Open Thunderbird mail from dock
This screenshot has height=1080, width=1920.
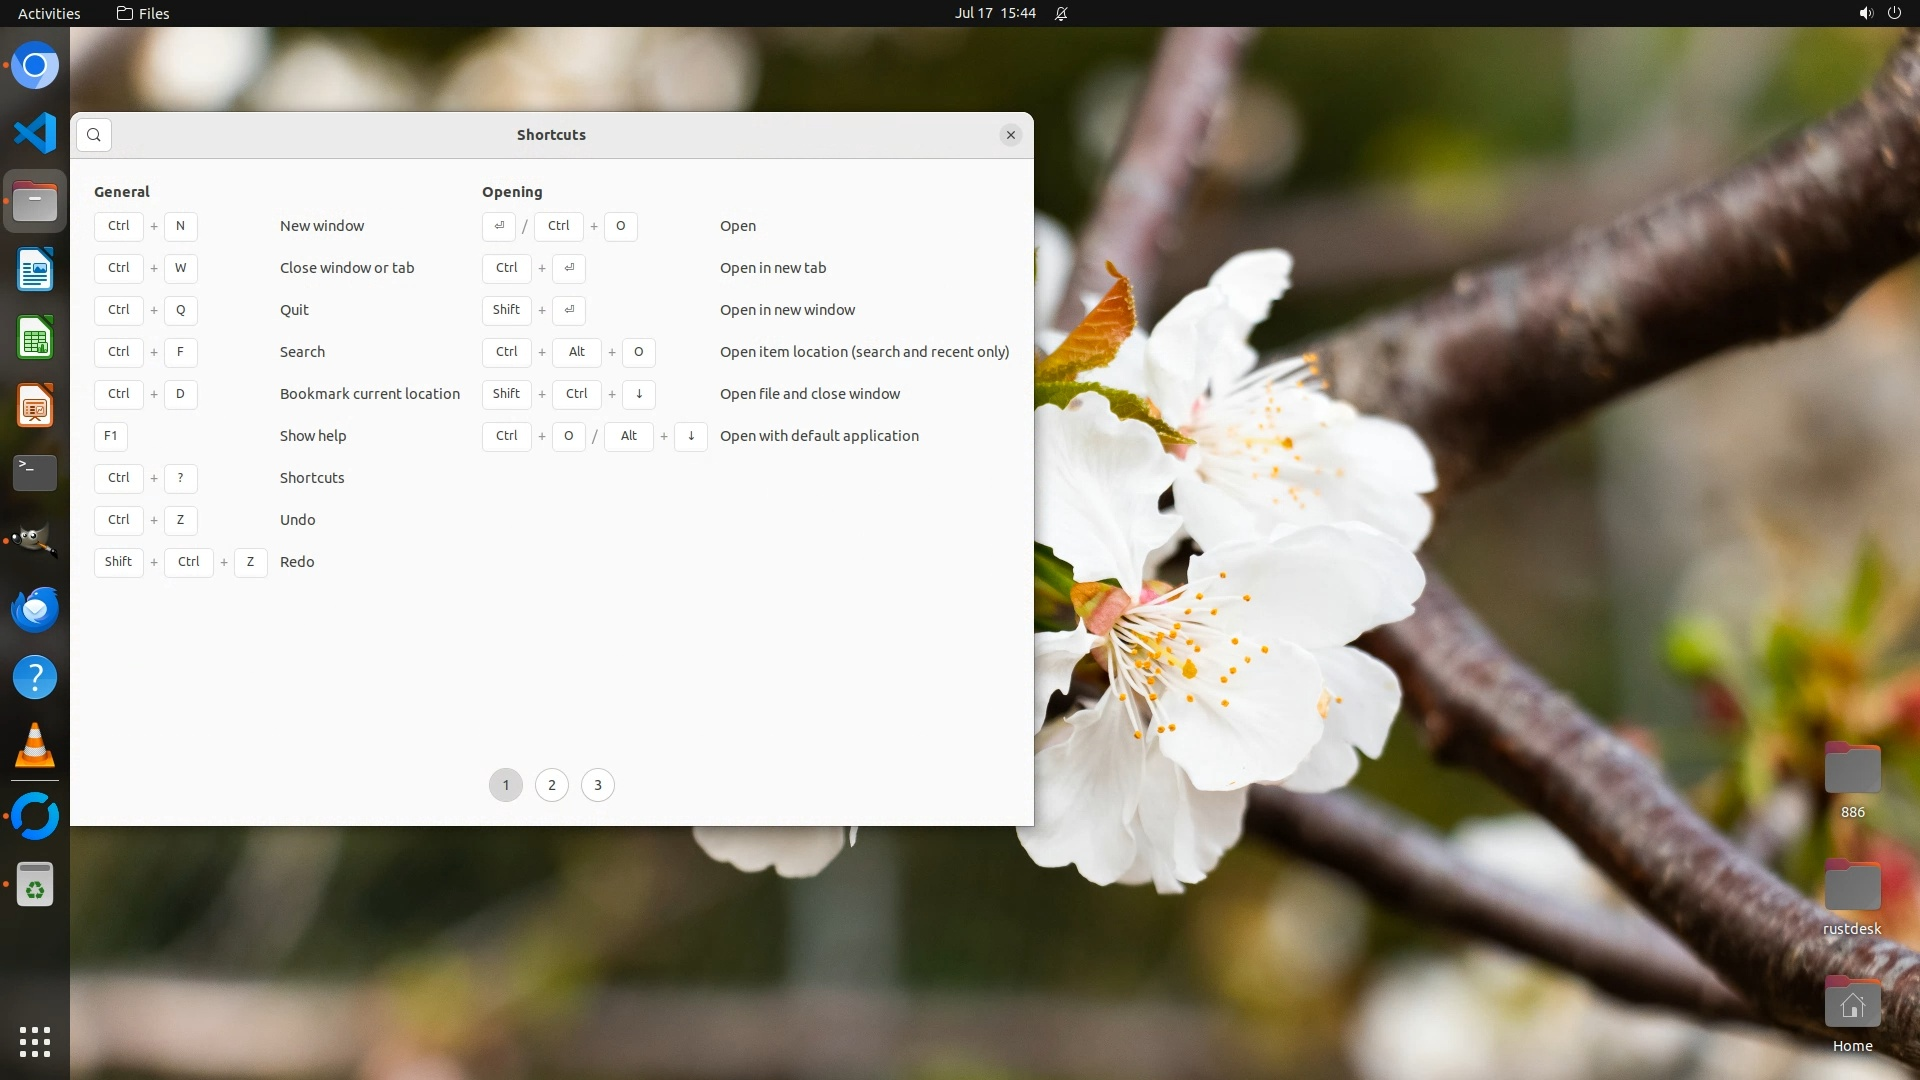coord(35,609)
